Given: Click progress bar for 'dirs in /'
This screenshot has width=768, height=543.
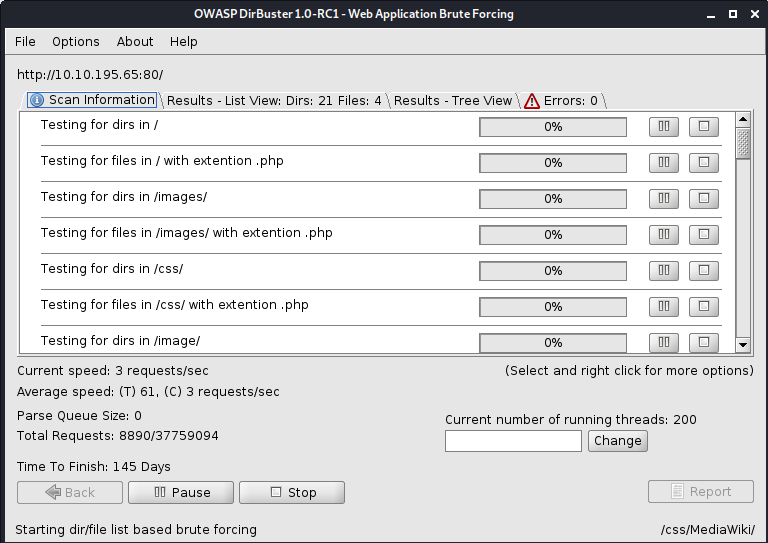Looking at the screenshot, I should point(553,127).
